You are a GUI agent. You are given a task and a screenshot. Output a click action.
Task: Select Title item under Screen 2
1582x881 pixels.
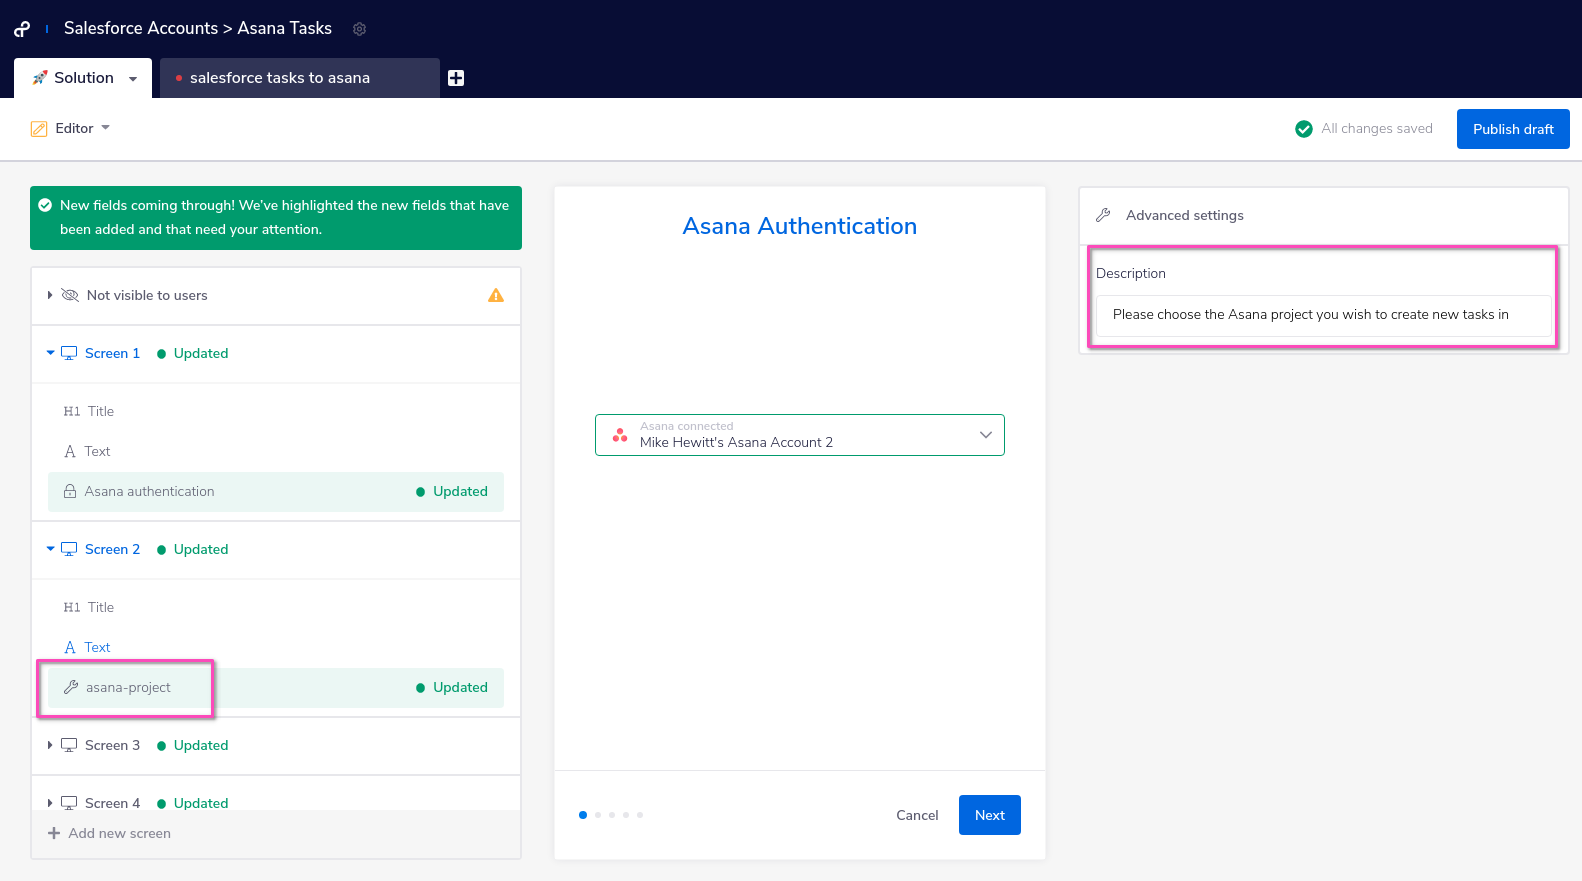[276, 607]
